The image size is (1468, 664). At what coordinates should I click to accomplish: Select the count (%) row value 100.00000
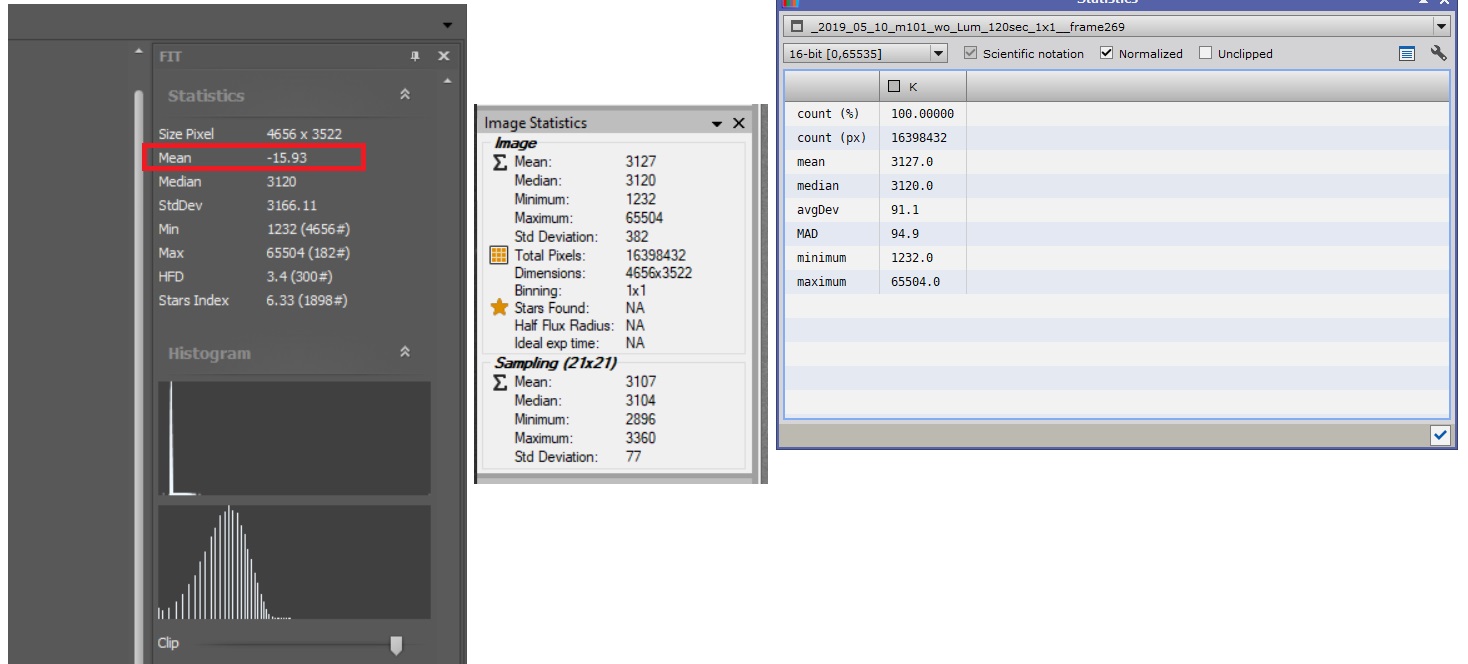[922, 114]
